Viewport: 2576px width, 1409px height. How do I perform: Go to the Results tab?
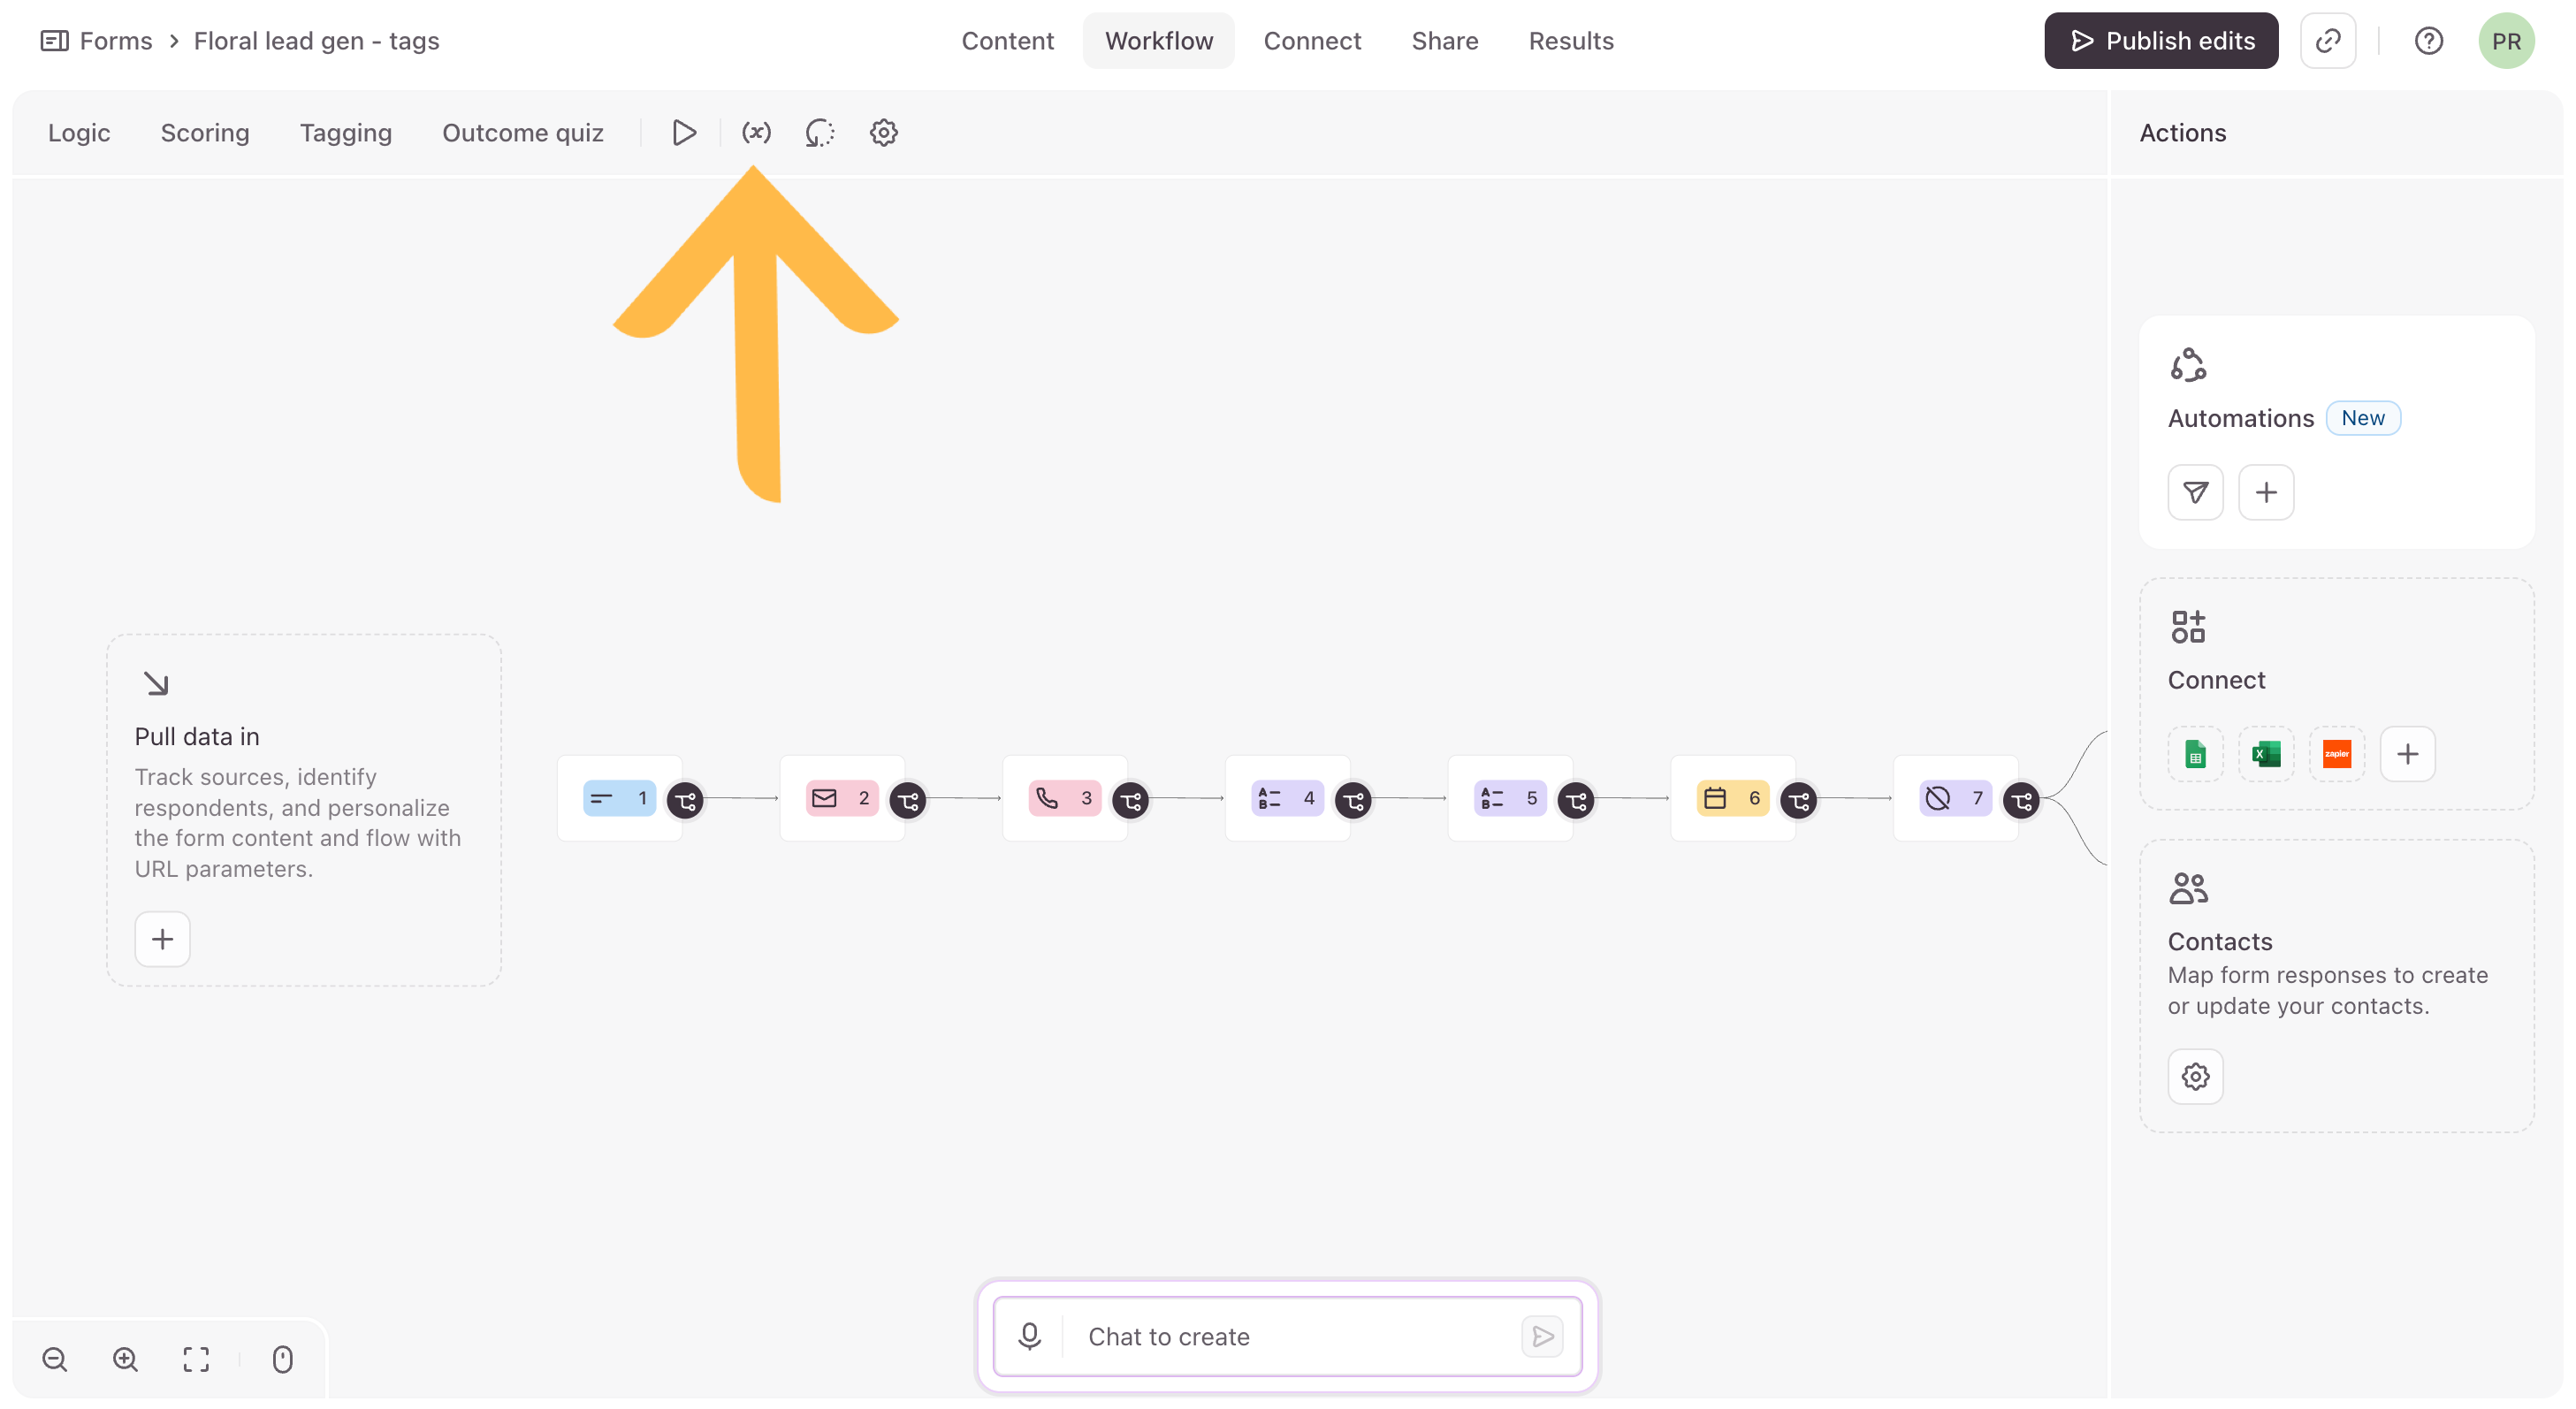tap(1570, 41)
